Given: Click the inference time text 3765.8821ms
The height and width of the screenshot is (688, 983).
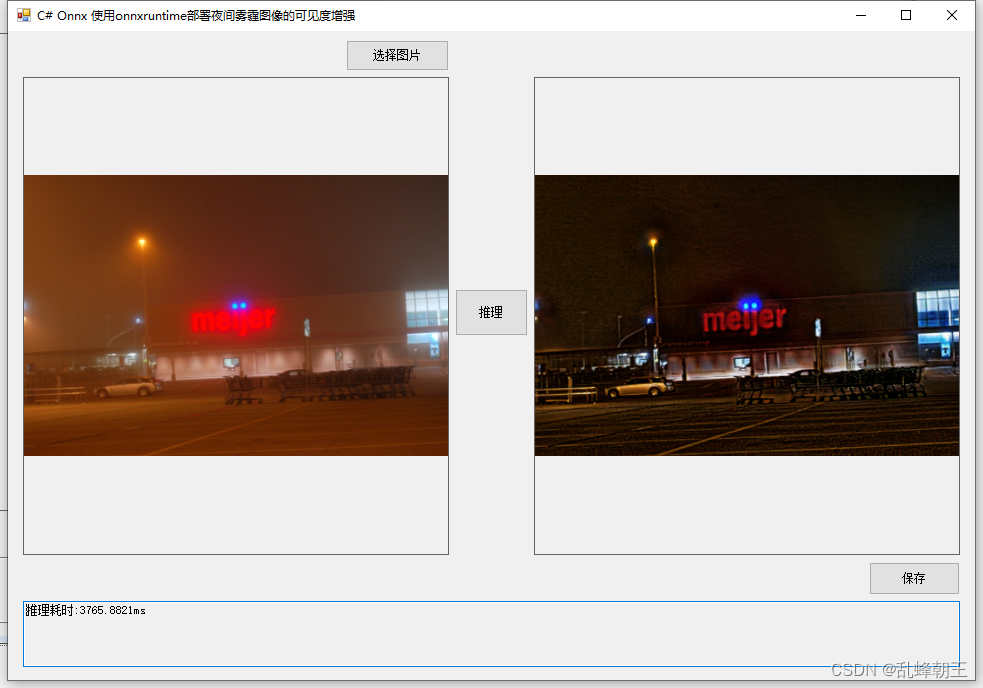Looking at the screenshot, I should [x=86, y=607].
